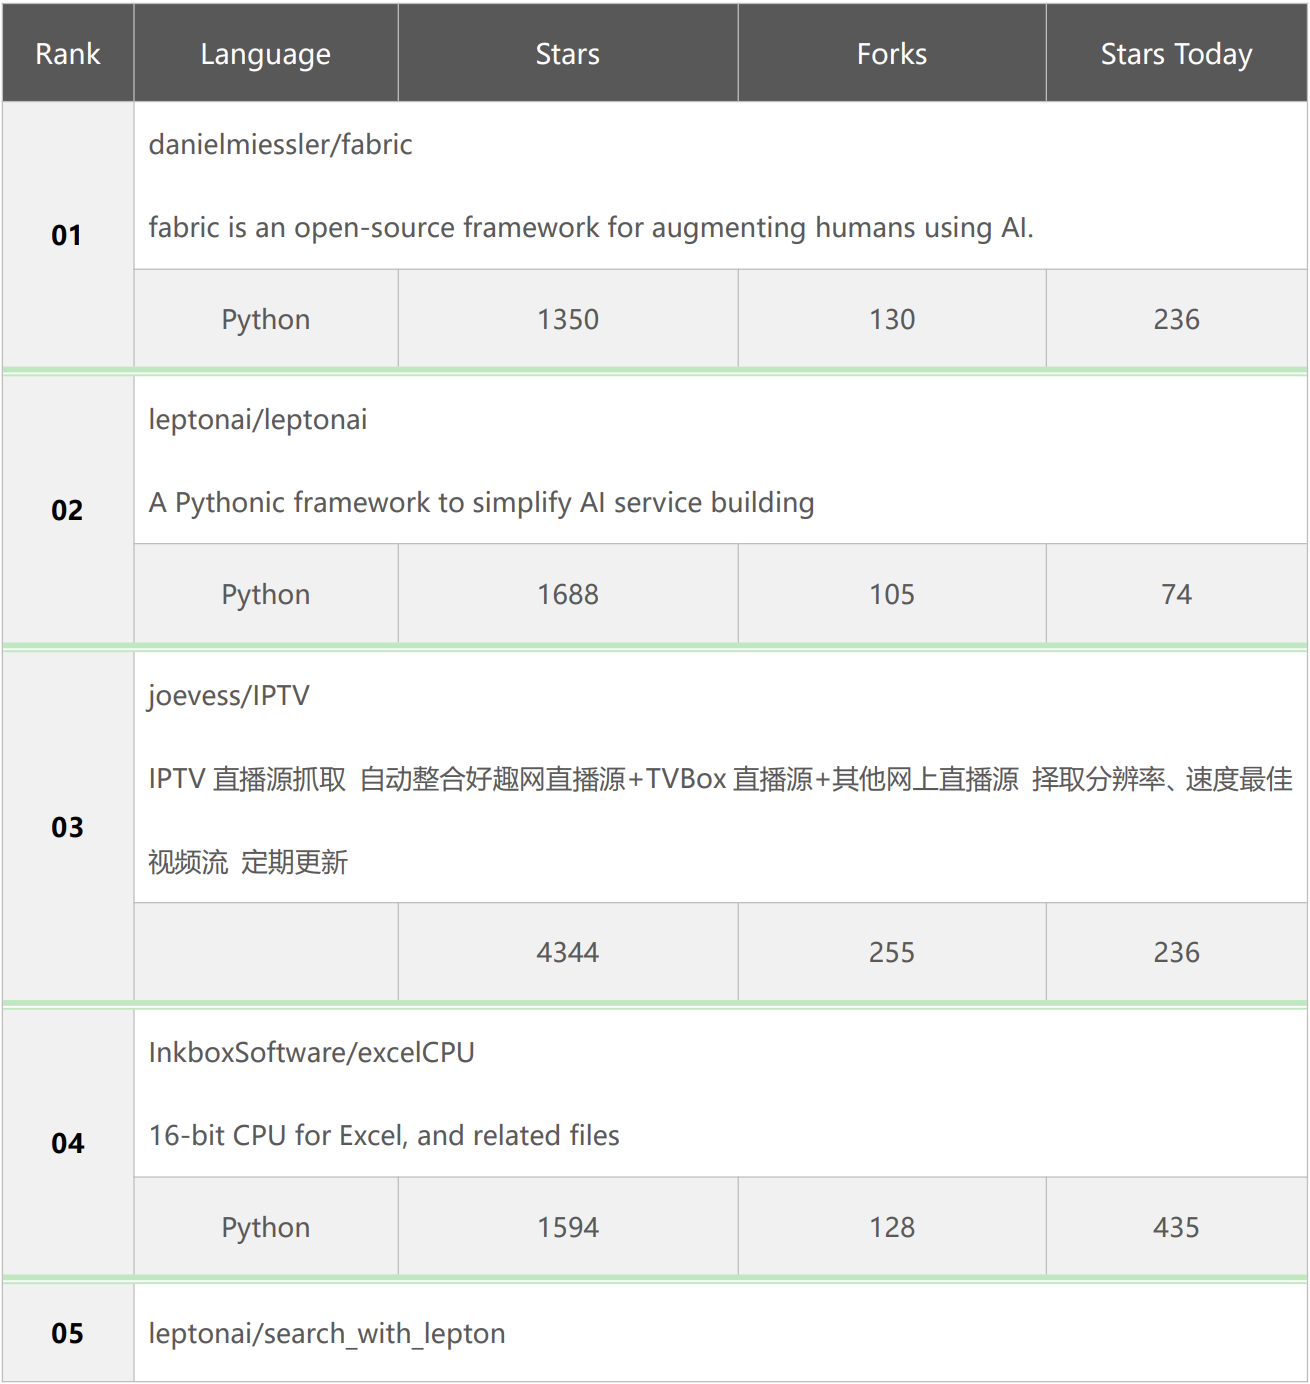Open the leptonai/search_with_lepton repository link

pos(327,1334)
